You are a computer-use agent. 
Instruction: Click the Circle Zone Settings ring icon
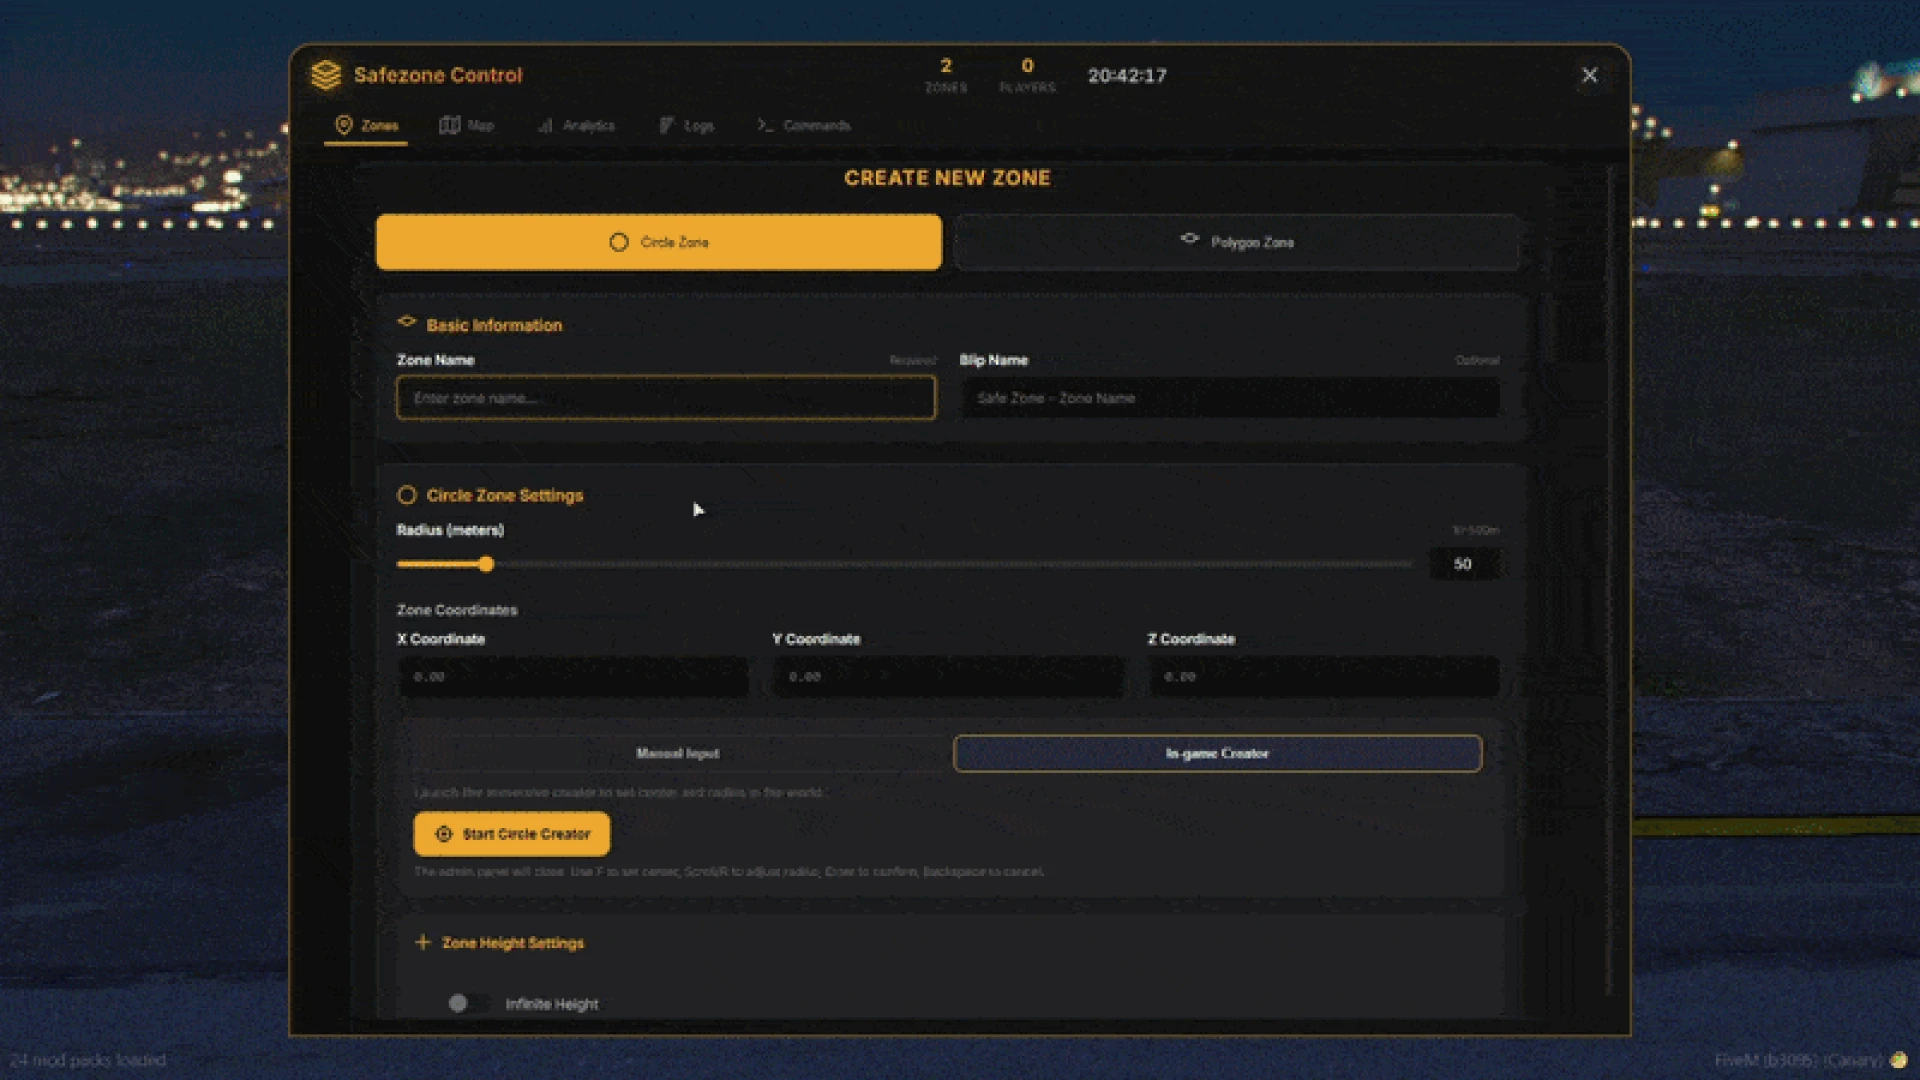tap(407, 495)
